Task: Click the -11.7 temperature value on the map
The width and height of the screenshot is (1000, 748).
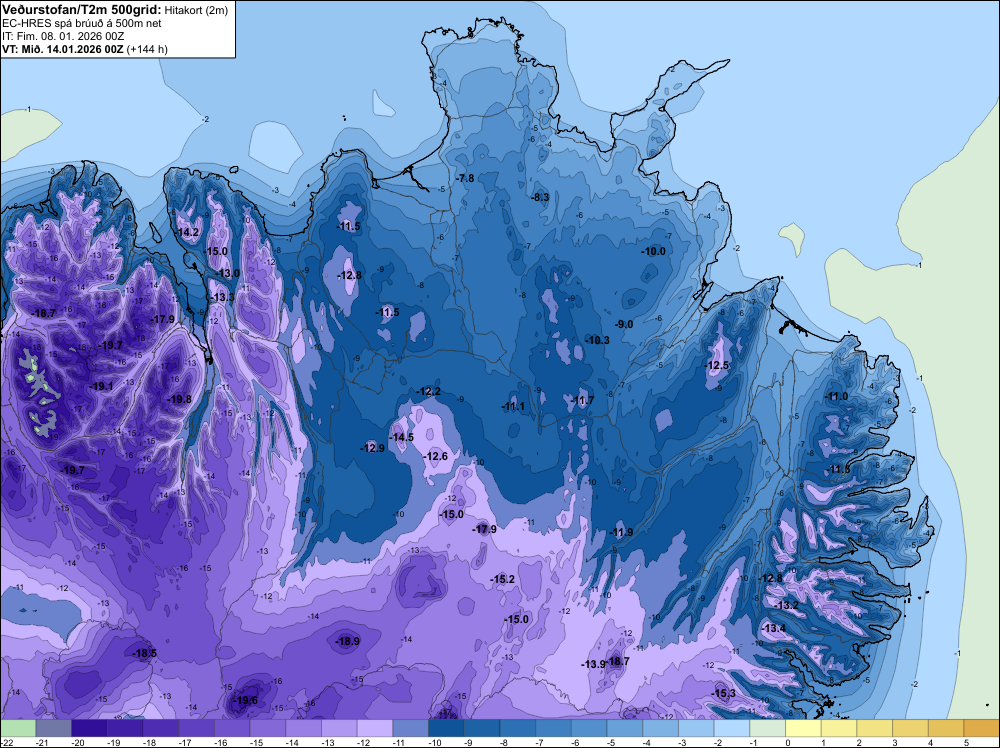Action: pyautogui.click(x=582, y=400)
